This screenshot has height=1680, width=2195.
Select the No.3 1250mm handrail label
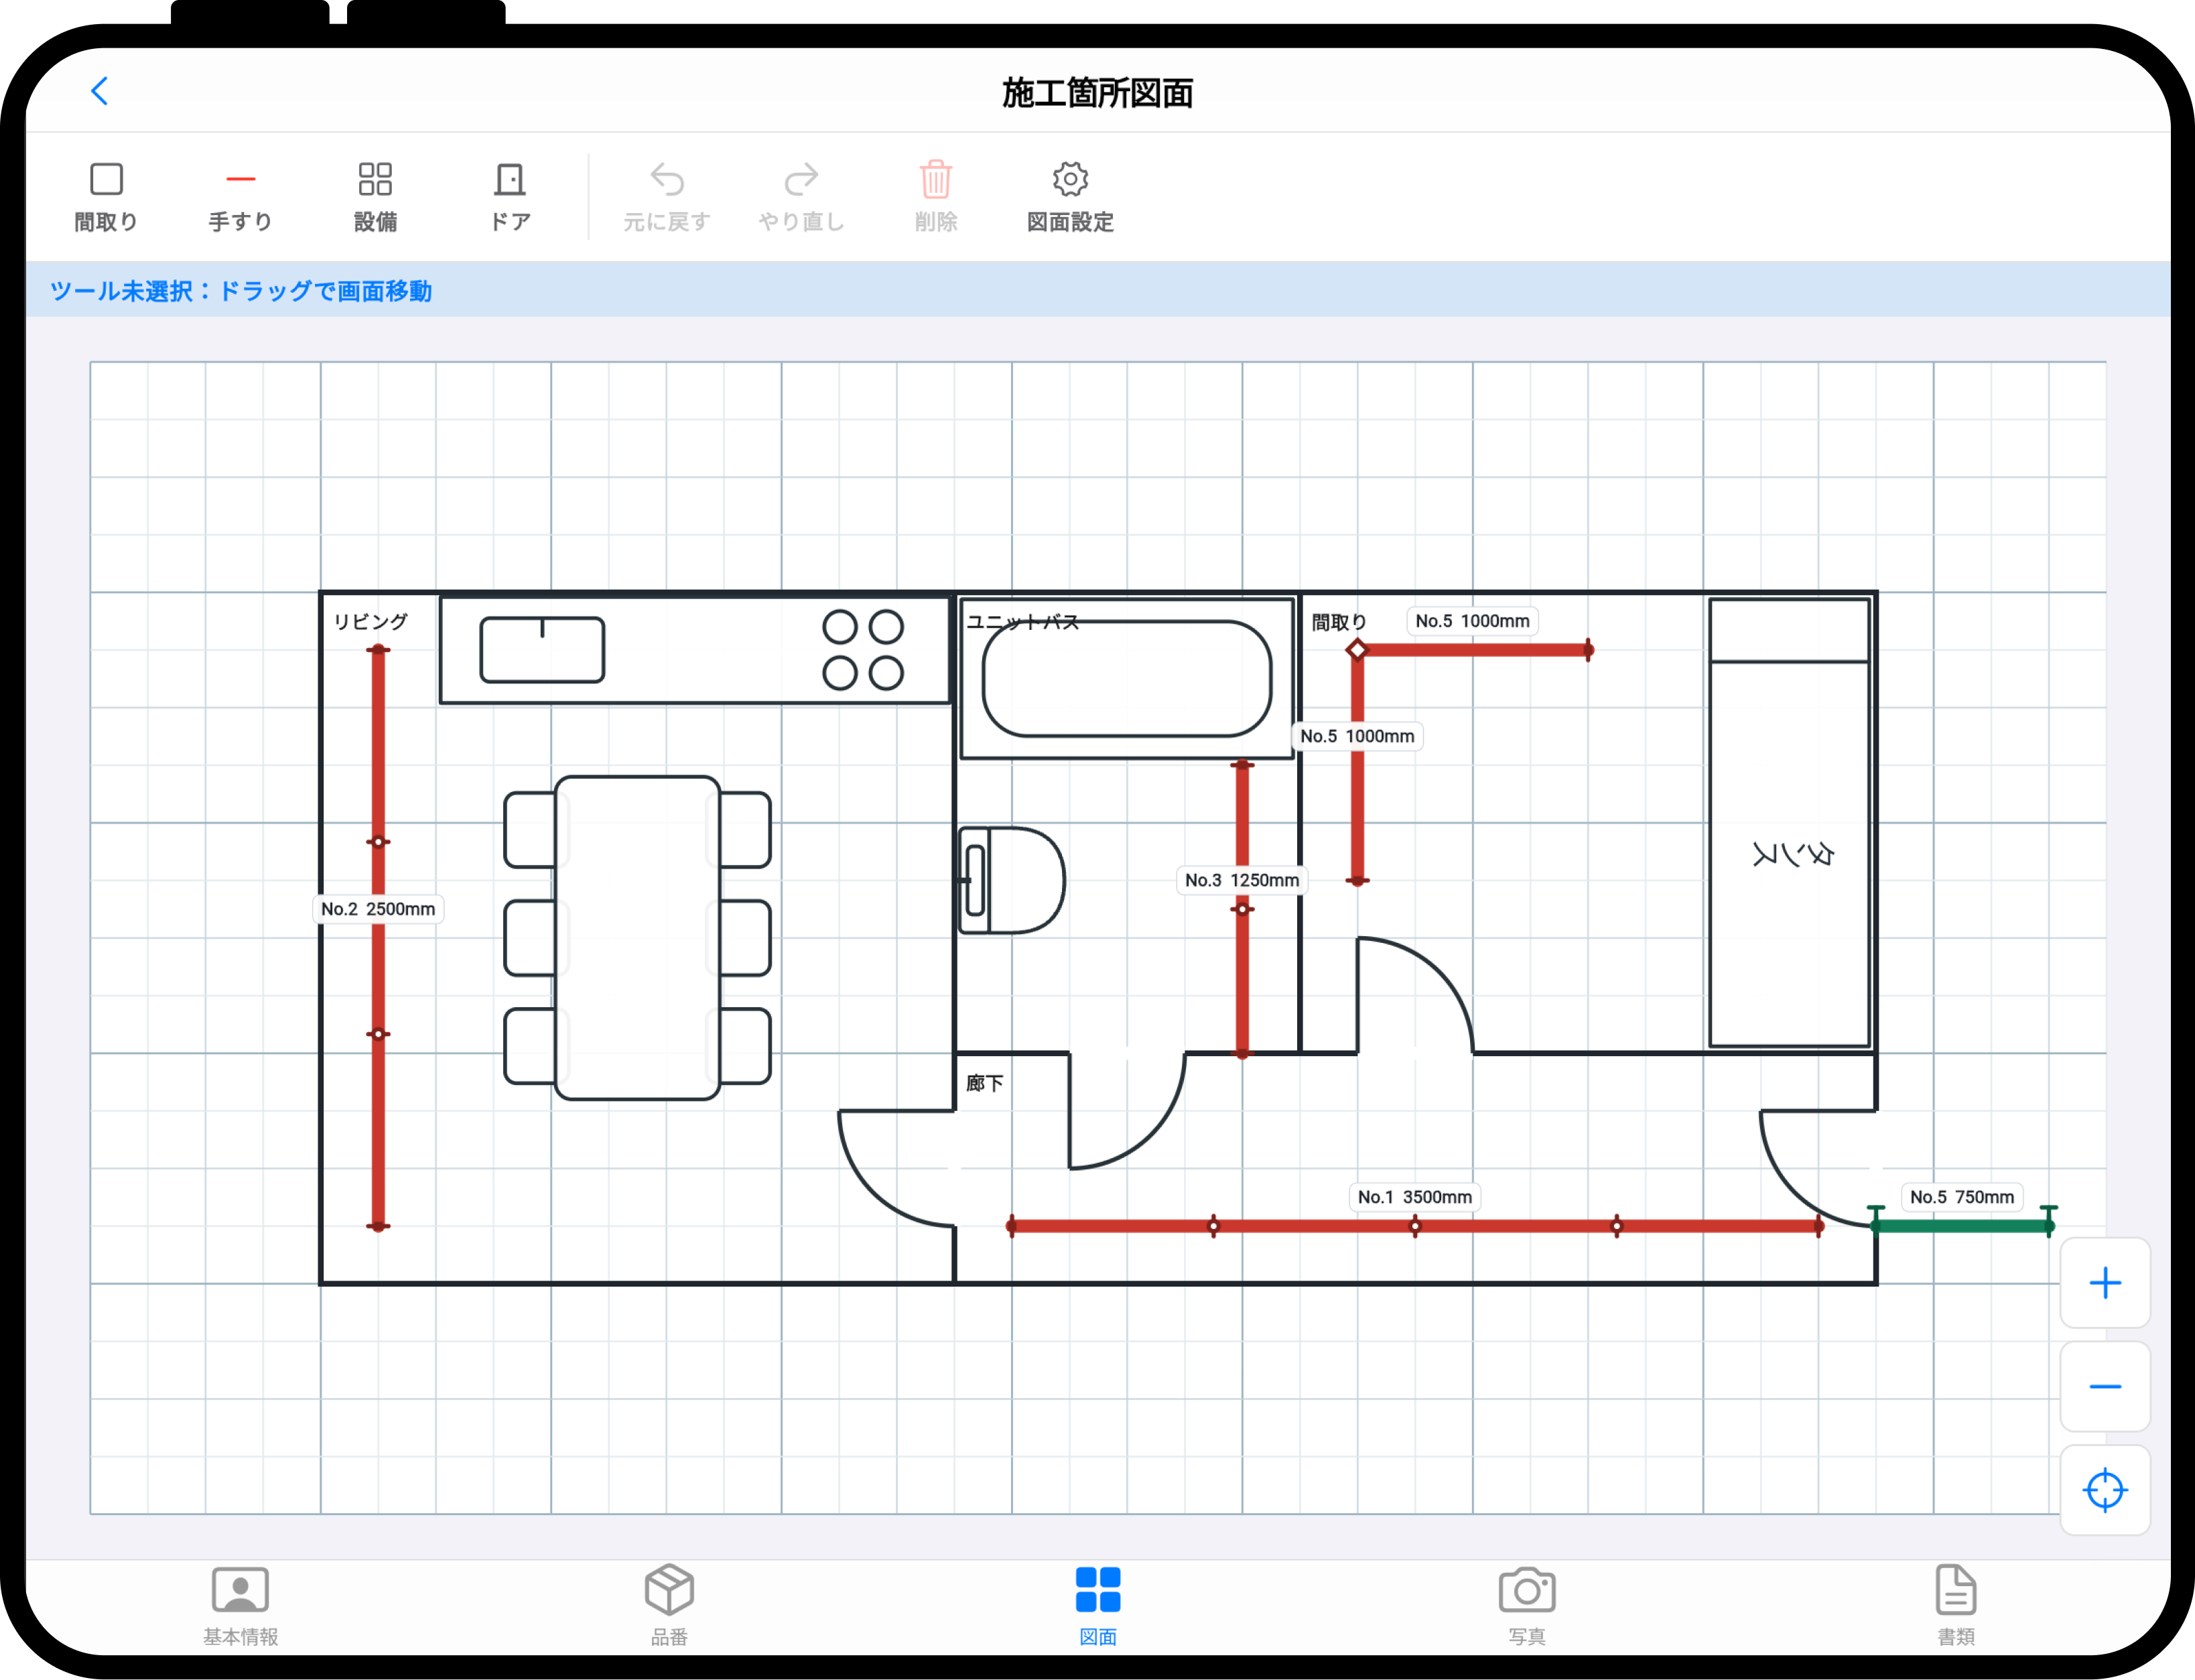point(1242,880)
